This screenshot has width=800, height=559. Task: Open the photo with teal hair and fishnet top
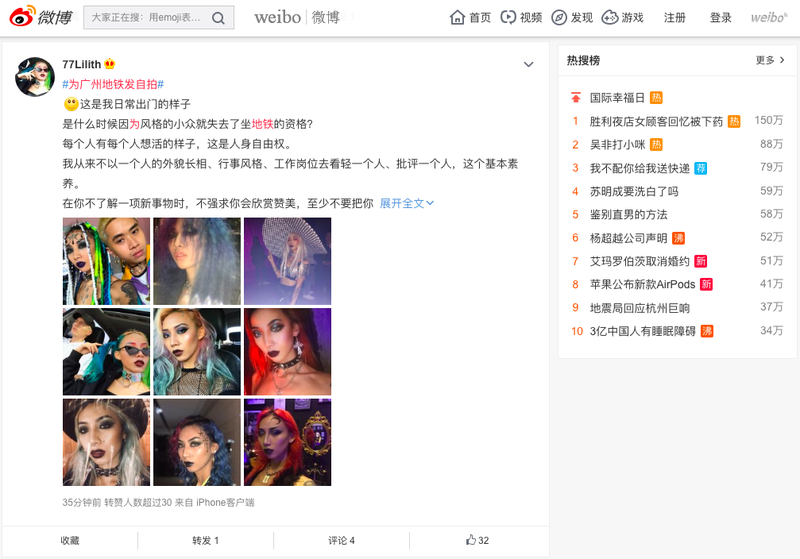point(197,351)
